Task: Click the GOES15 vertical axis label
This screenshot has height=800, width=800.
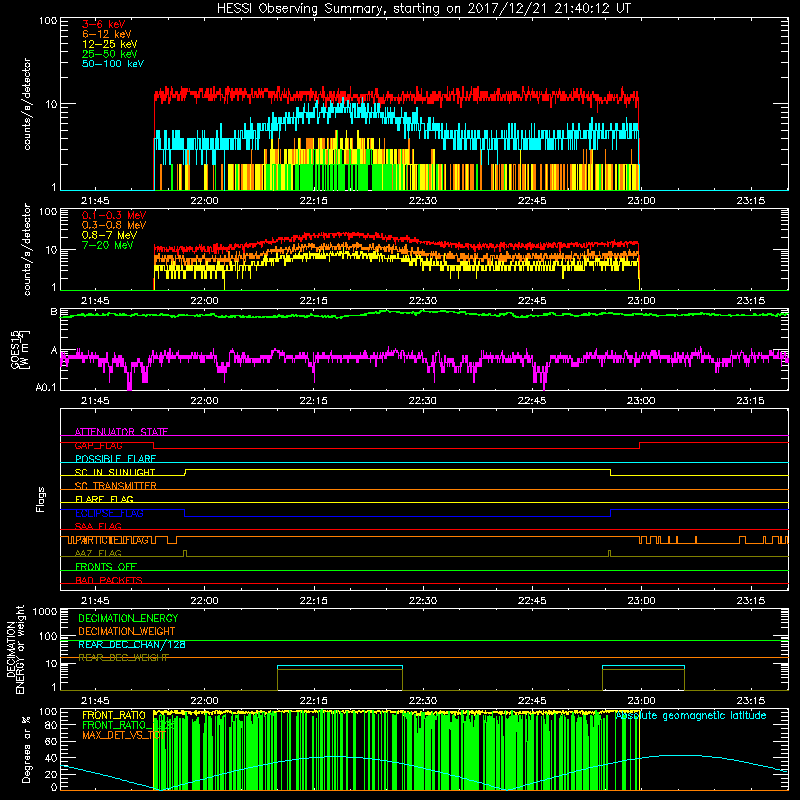Action: [20, 349]
